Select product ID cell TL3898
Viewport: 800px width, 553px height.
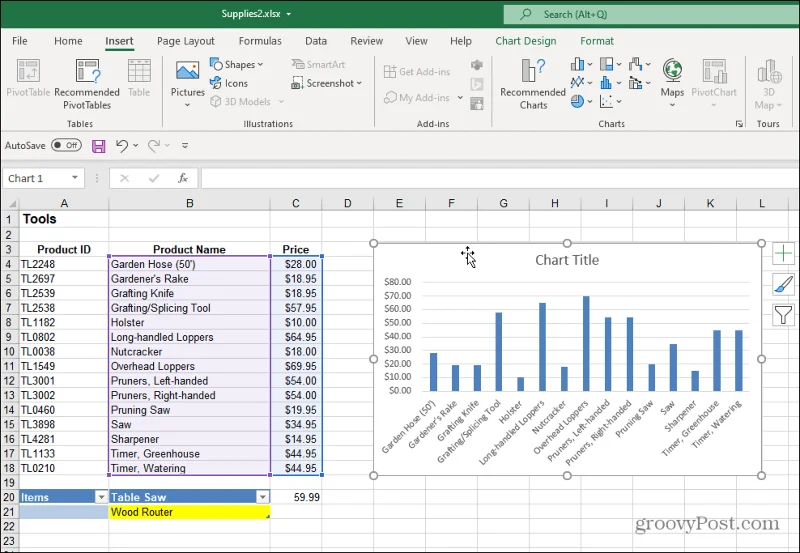(x=64, y=424)
